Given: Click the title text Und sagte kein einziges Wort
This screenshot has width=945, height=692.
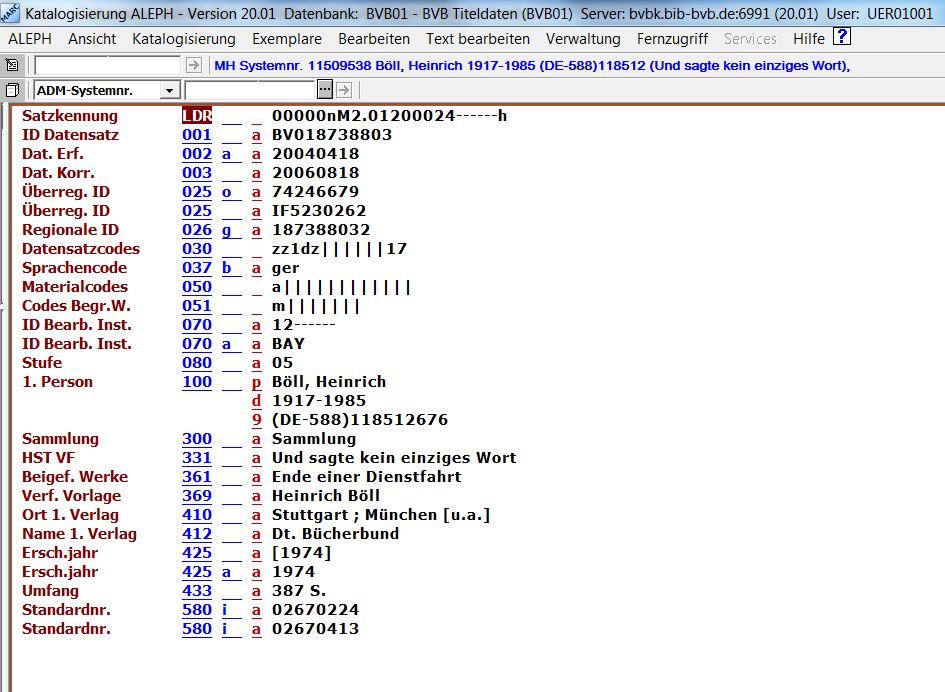Looking at the screenshot, I should click(394, 458).
